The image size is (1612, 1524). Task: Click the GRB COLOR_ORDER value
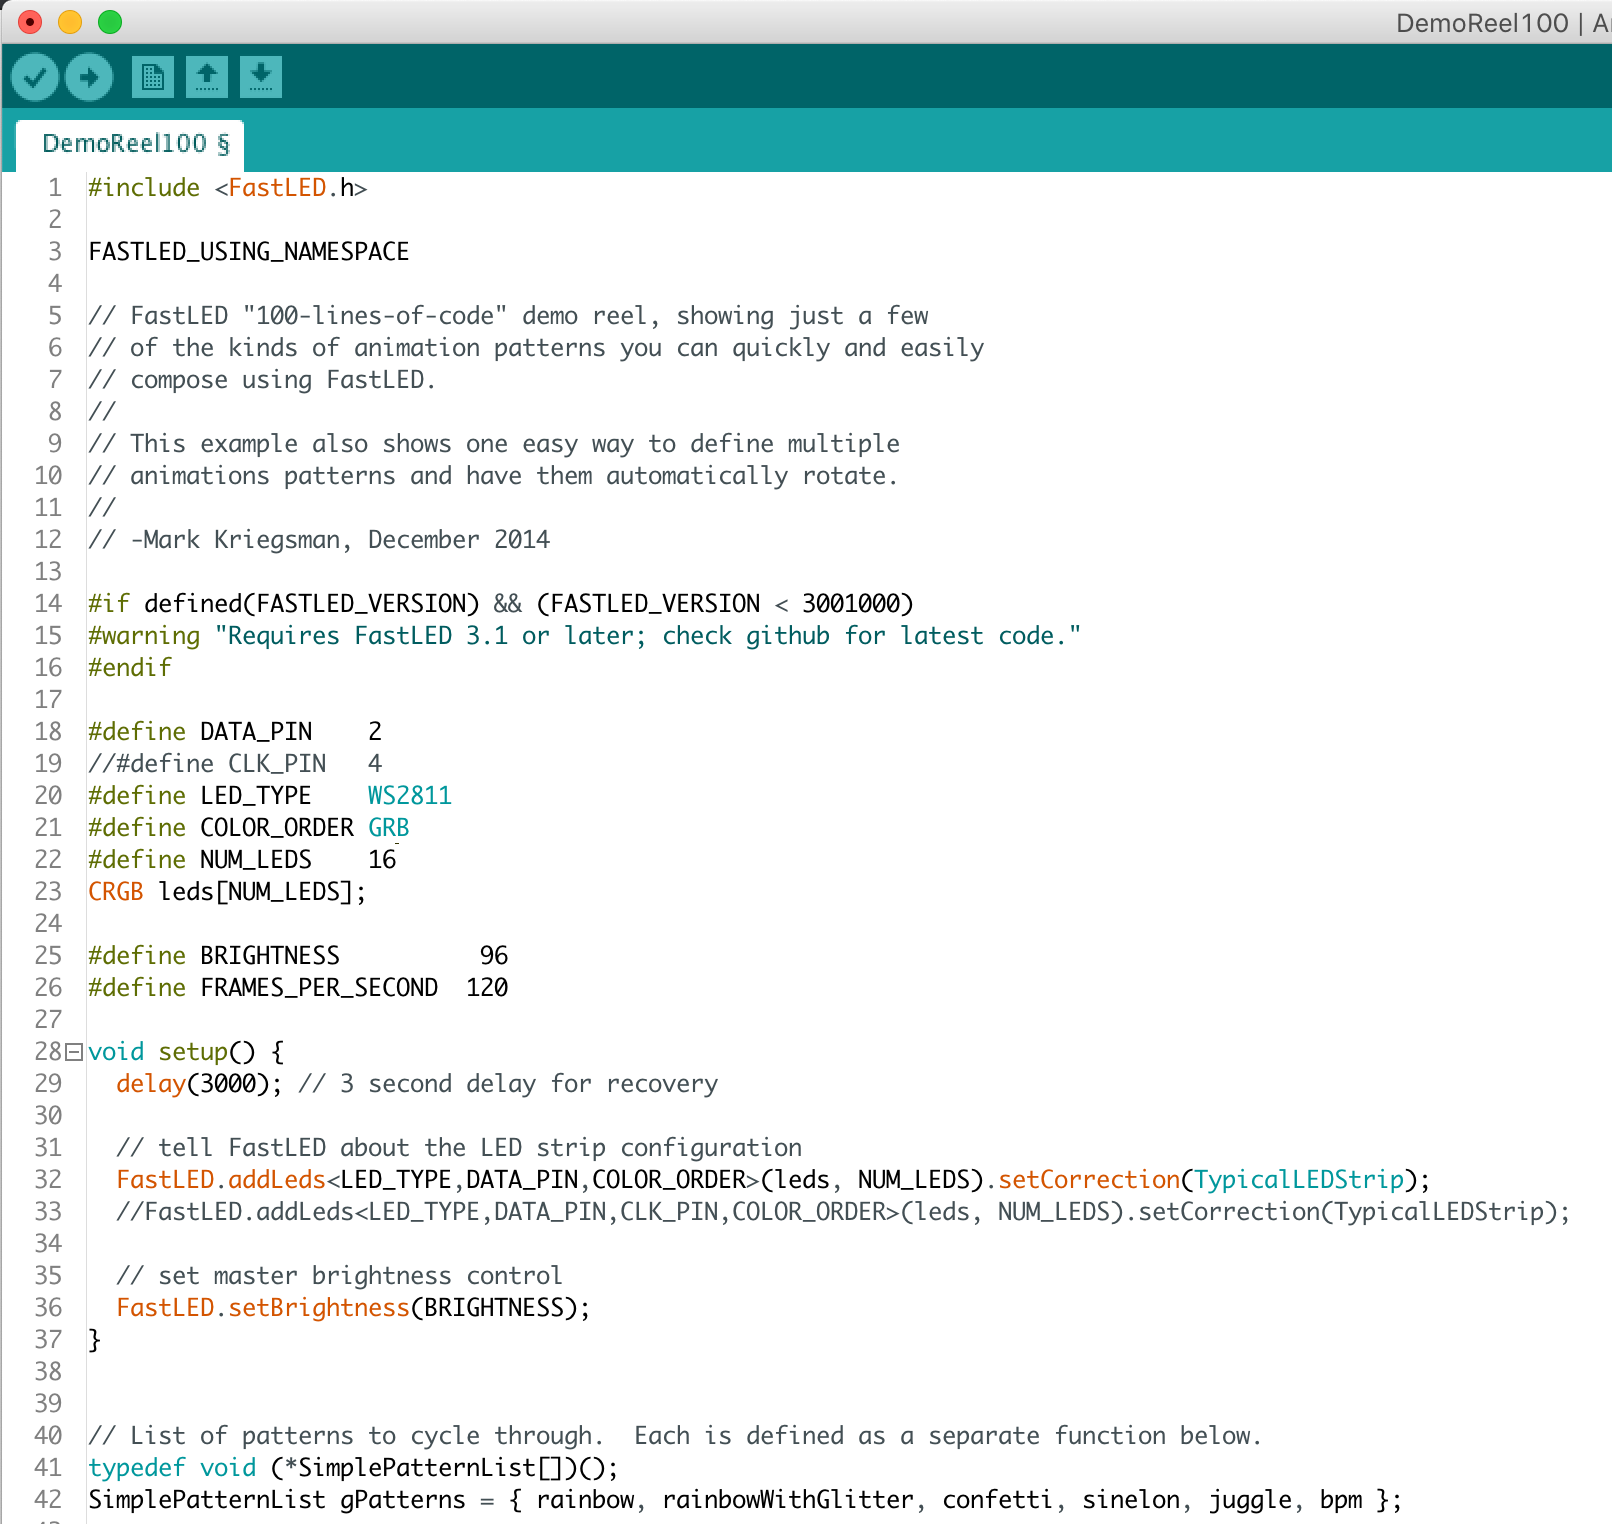pos(389,828)
